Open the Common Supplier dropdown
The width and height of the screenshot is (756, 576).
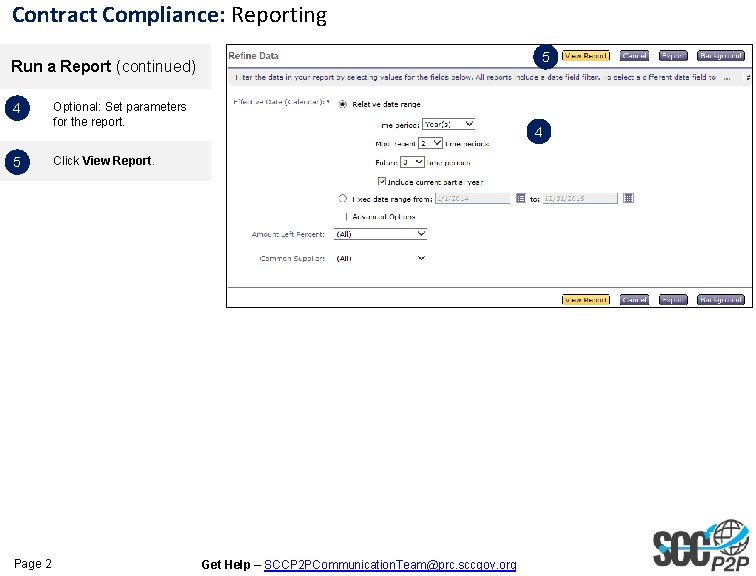point(380,258)
